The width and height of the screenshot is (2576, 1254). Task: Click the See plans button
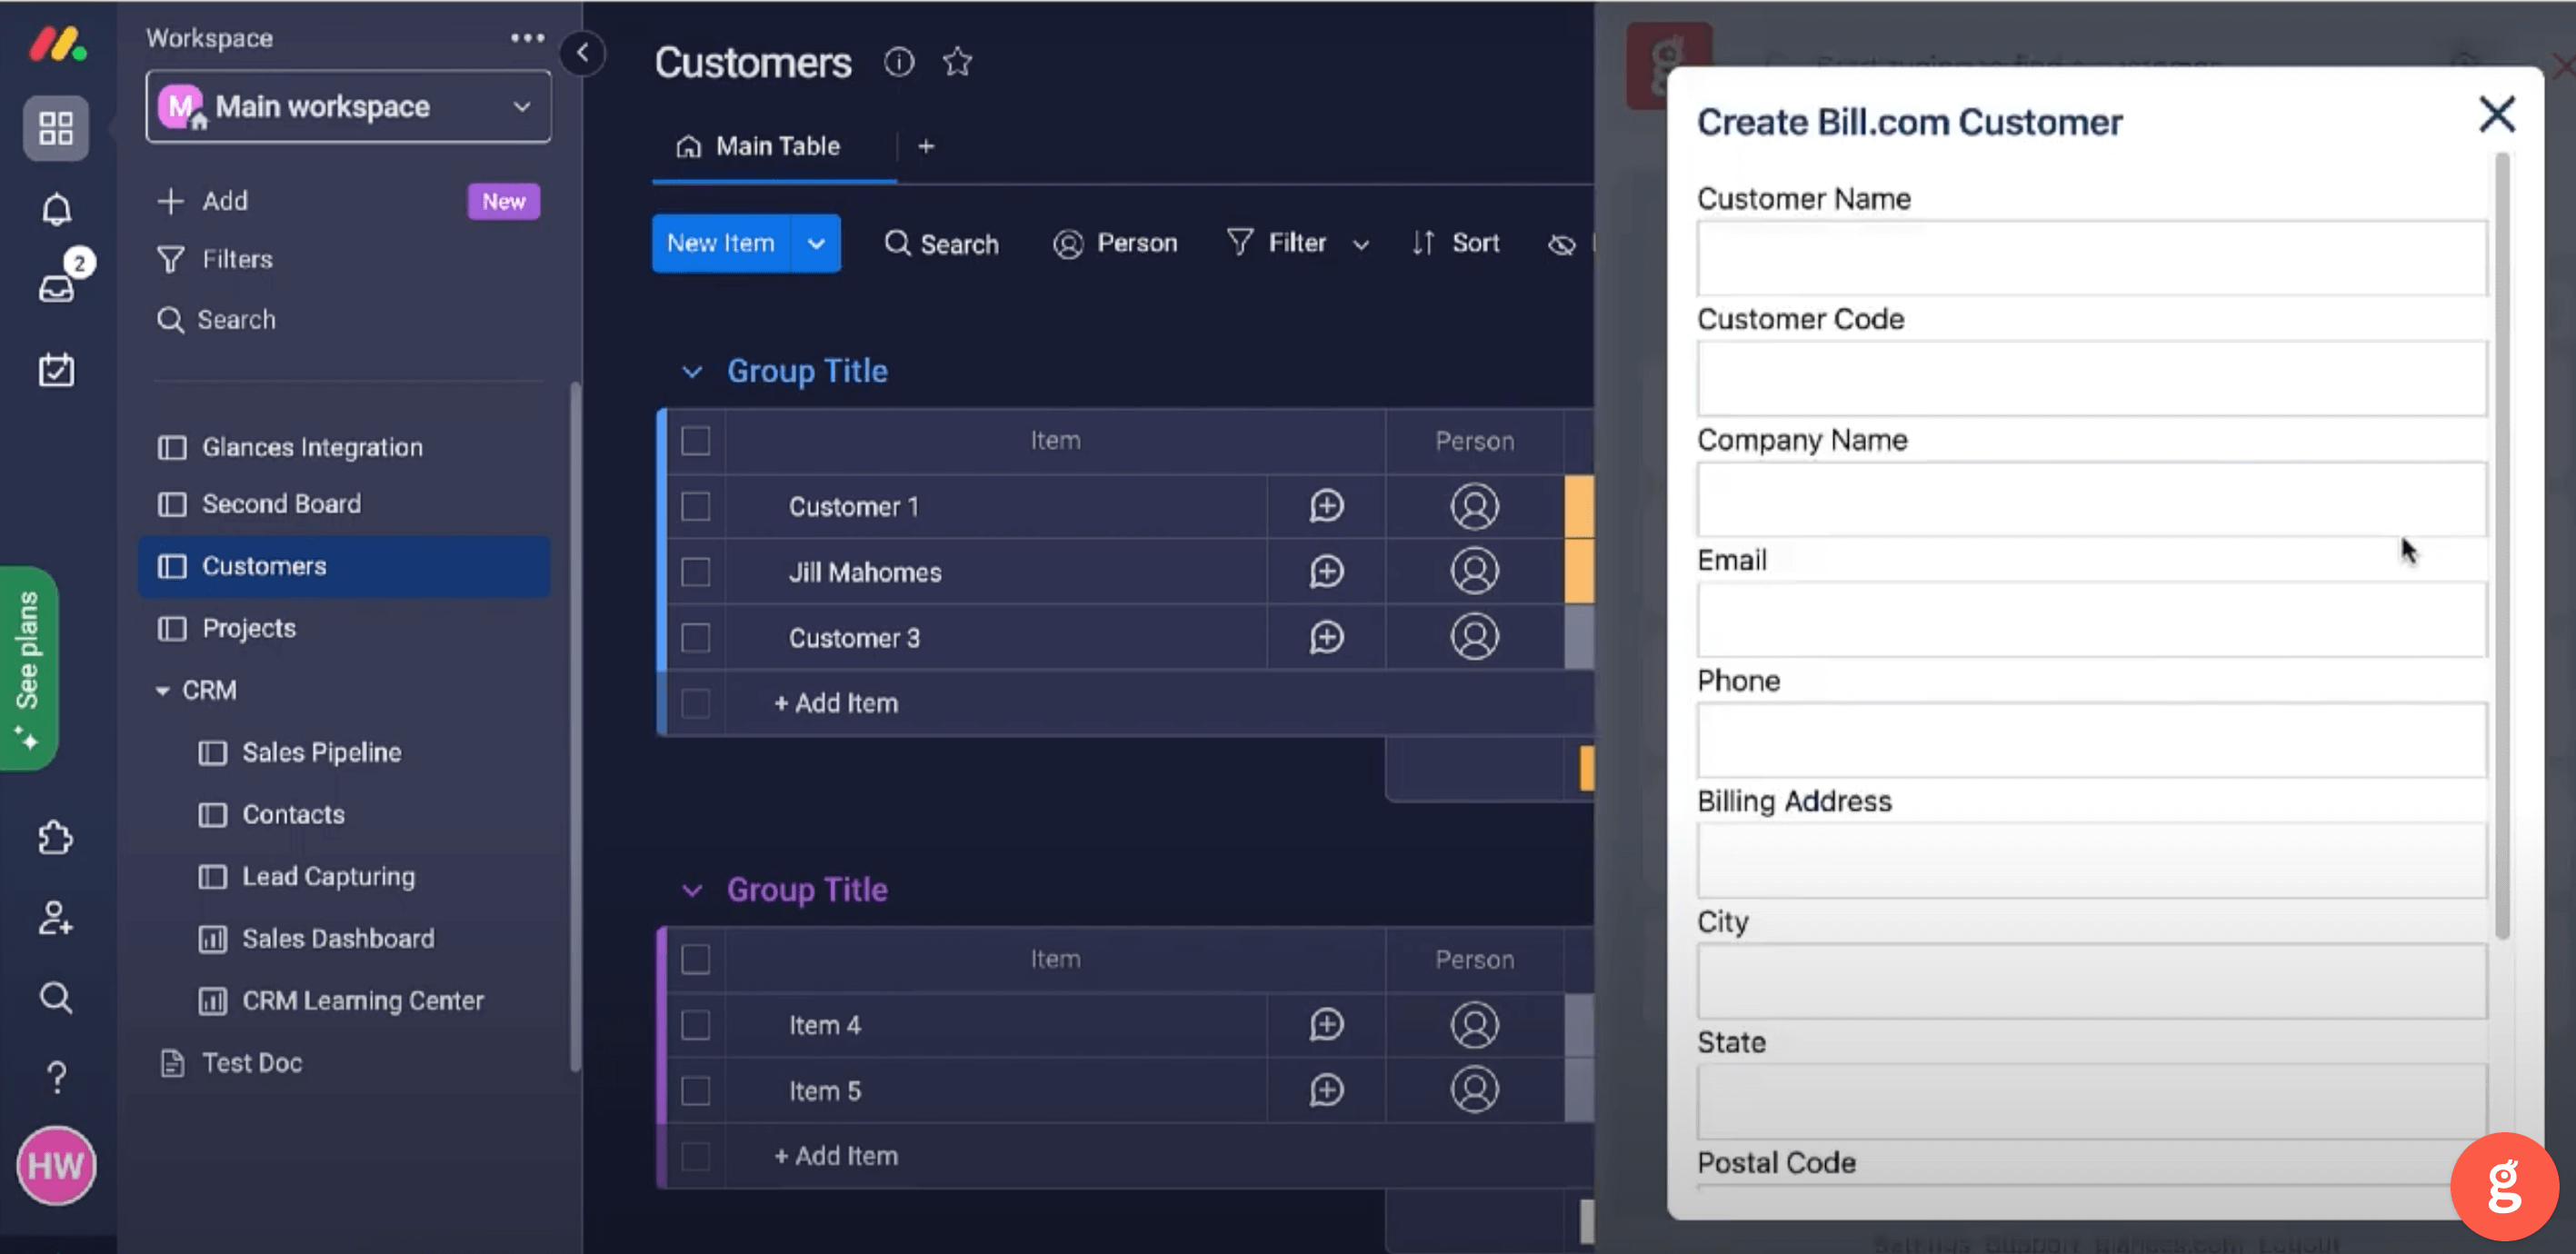29,668
